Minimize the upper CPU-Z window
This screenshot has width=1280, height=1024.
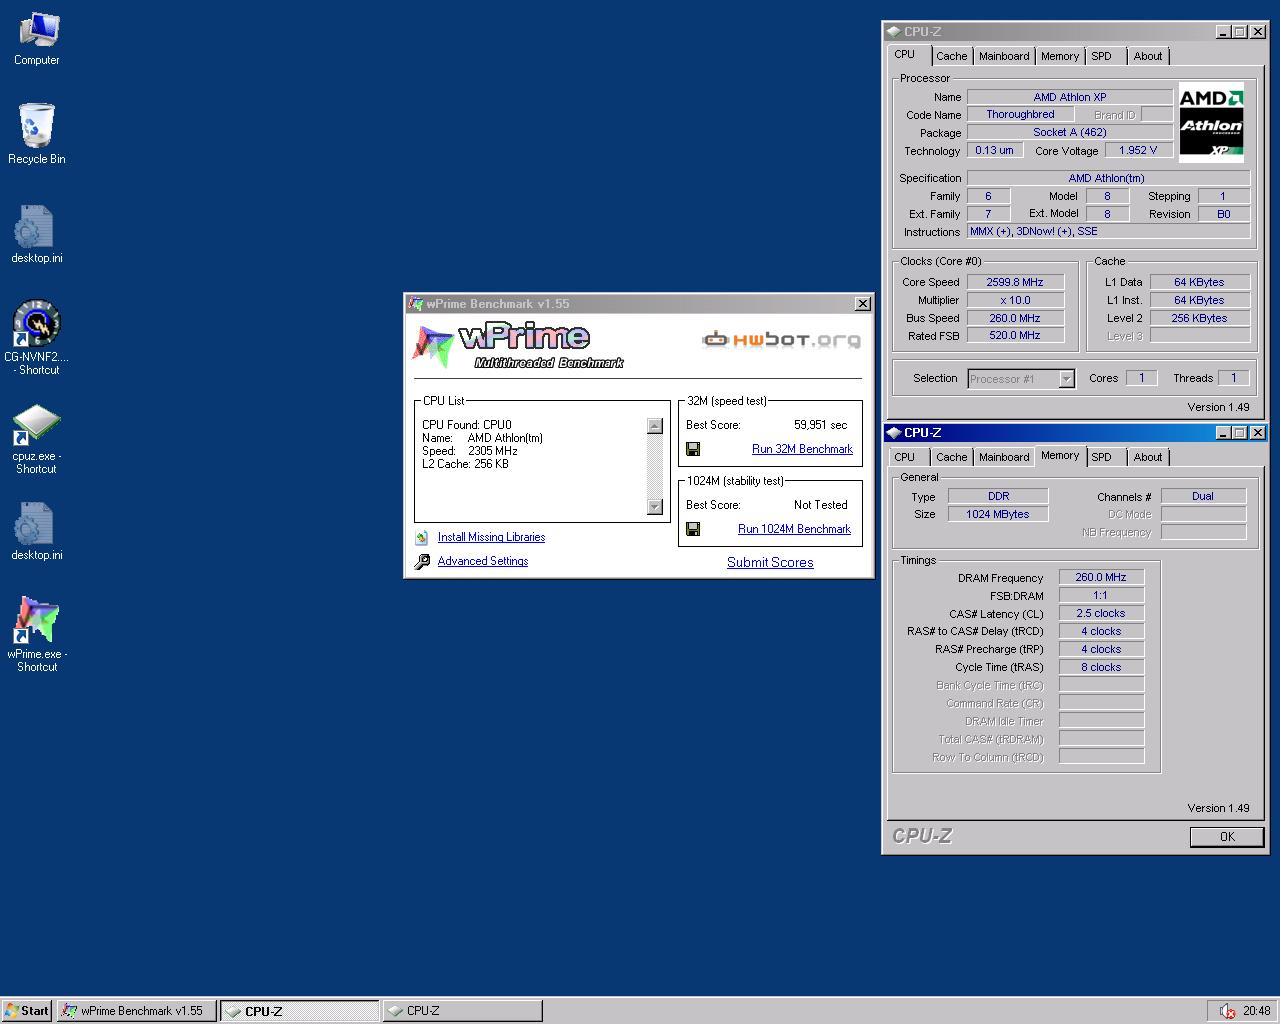[1223, 32]
